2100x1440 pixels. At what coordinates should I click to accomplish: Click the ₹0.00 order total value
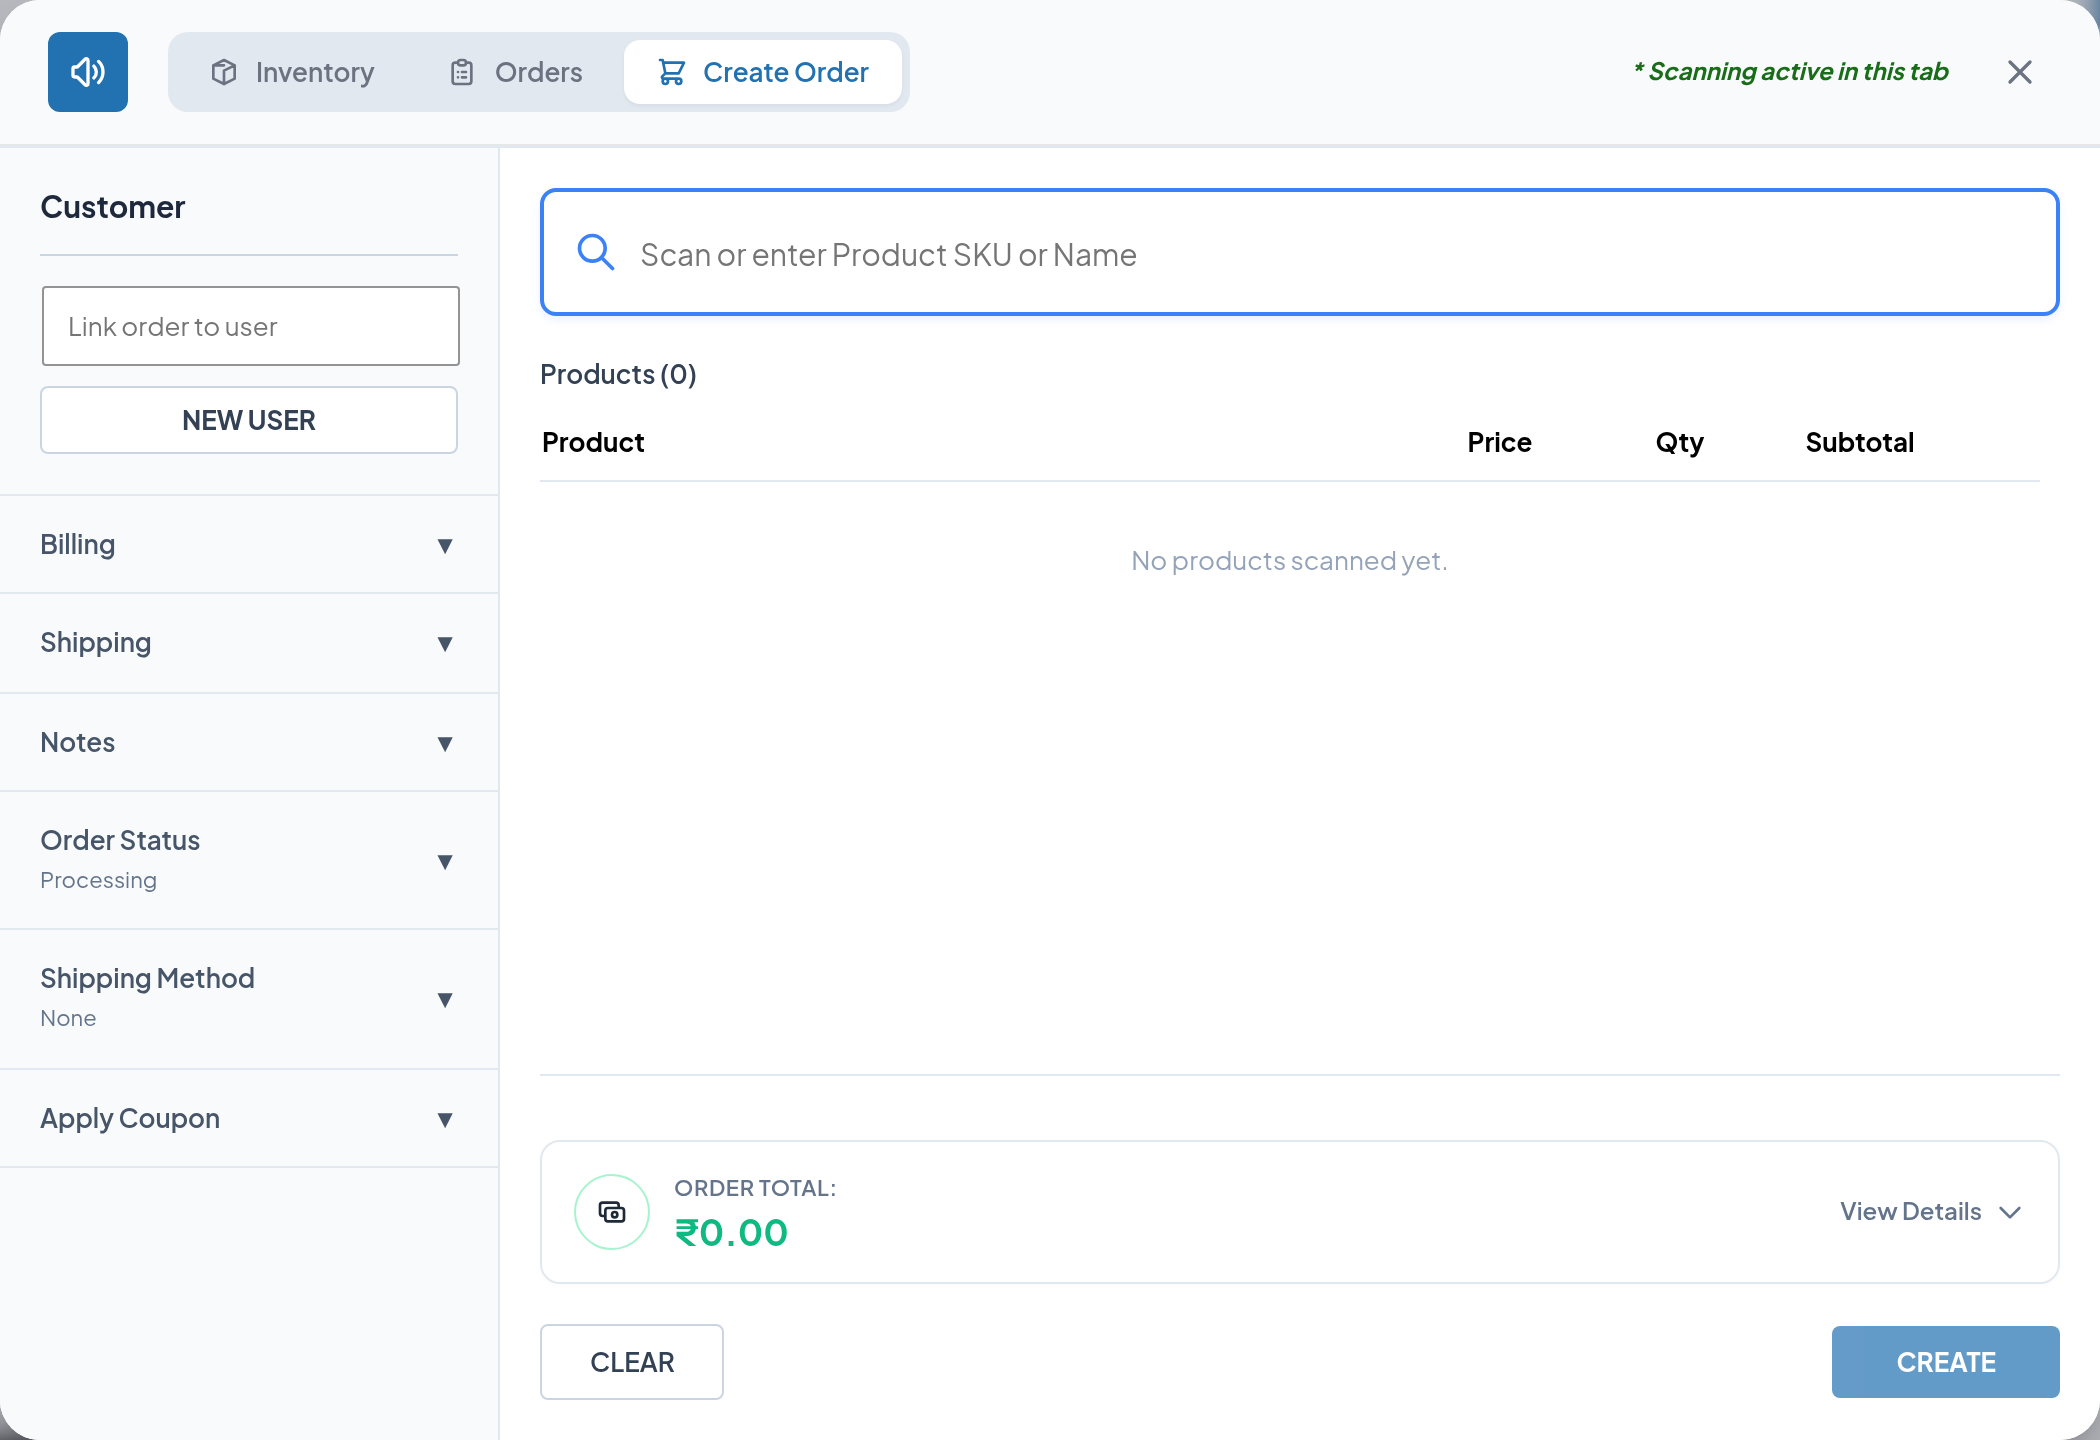coord(732,1232)
